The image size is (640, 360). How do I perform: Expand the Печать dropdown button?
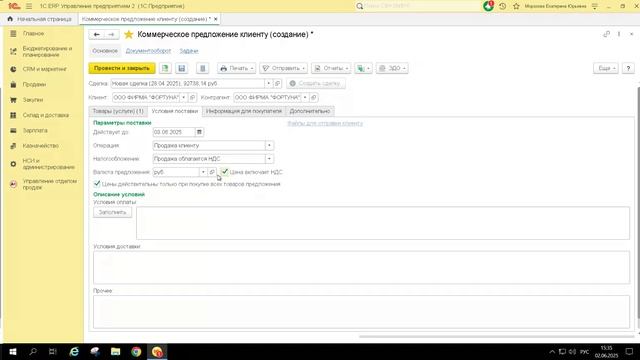236,68
